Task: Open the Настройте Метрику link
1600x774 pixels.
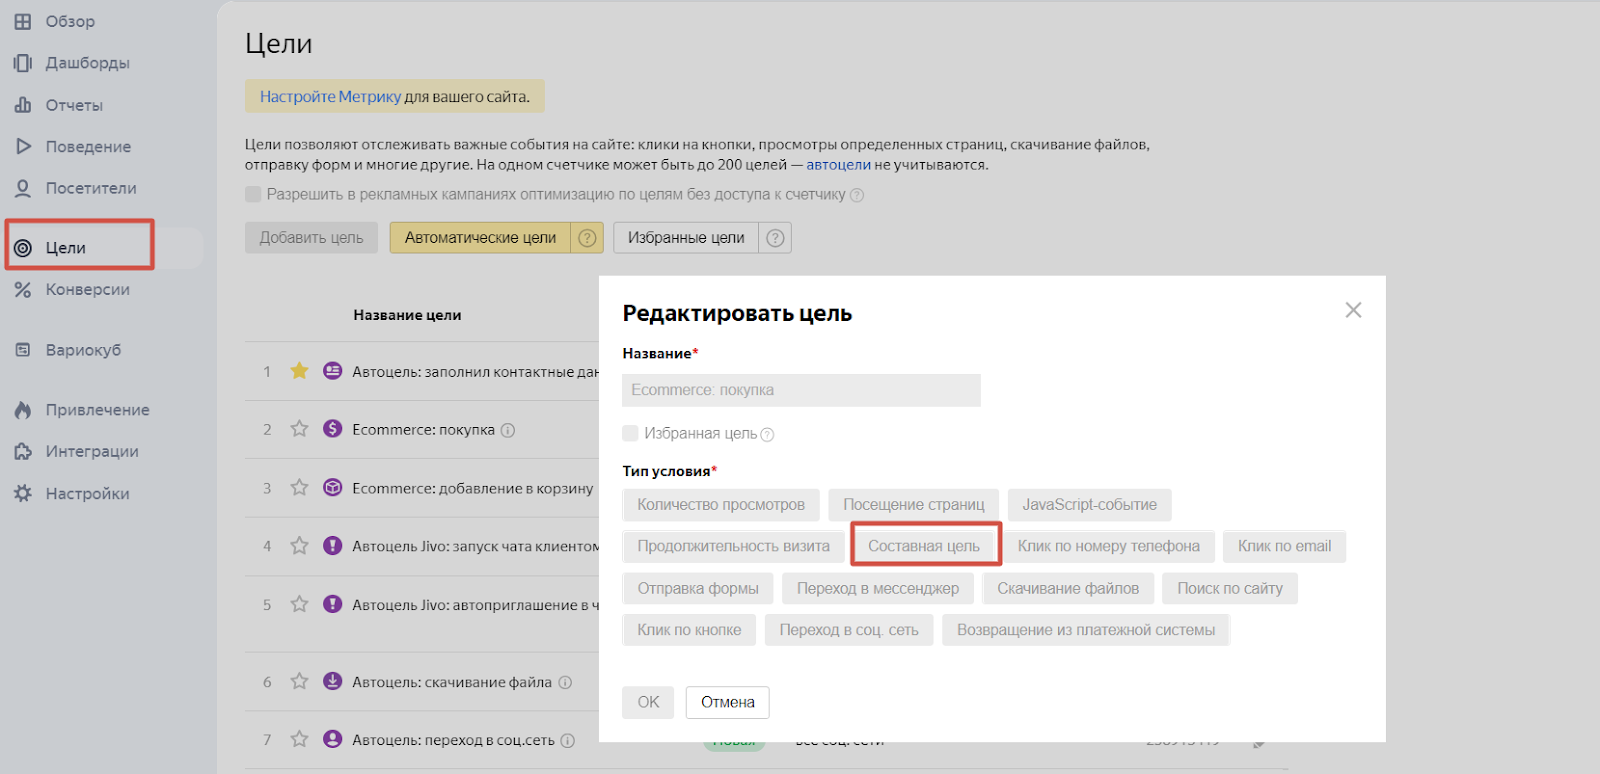Action: click(330, 97)
